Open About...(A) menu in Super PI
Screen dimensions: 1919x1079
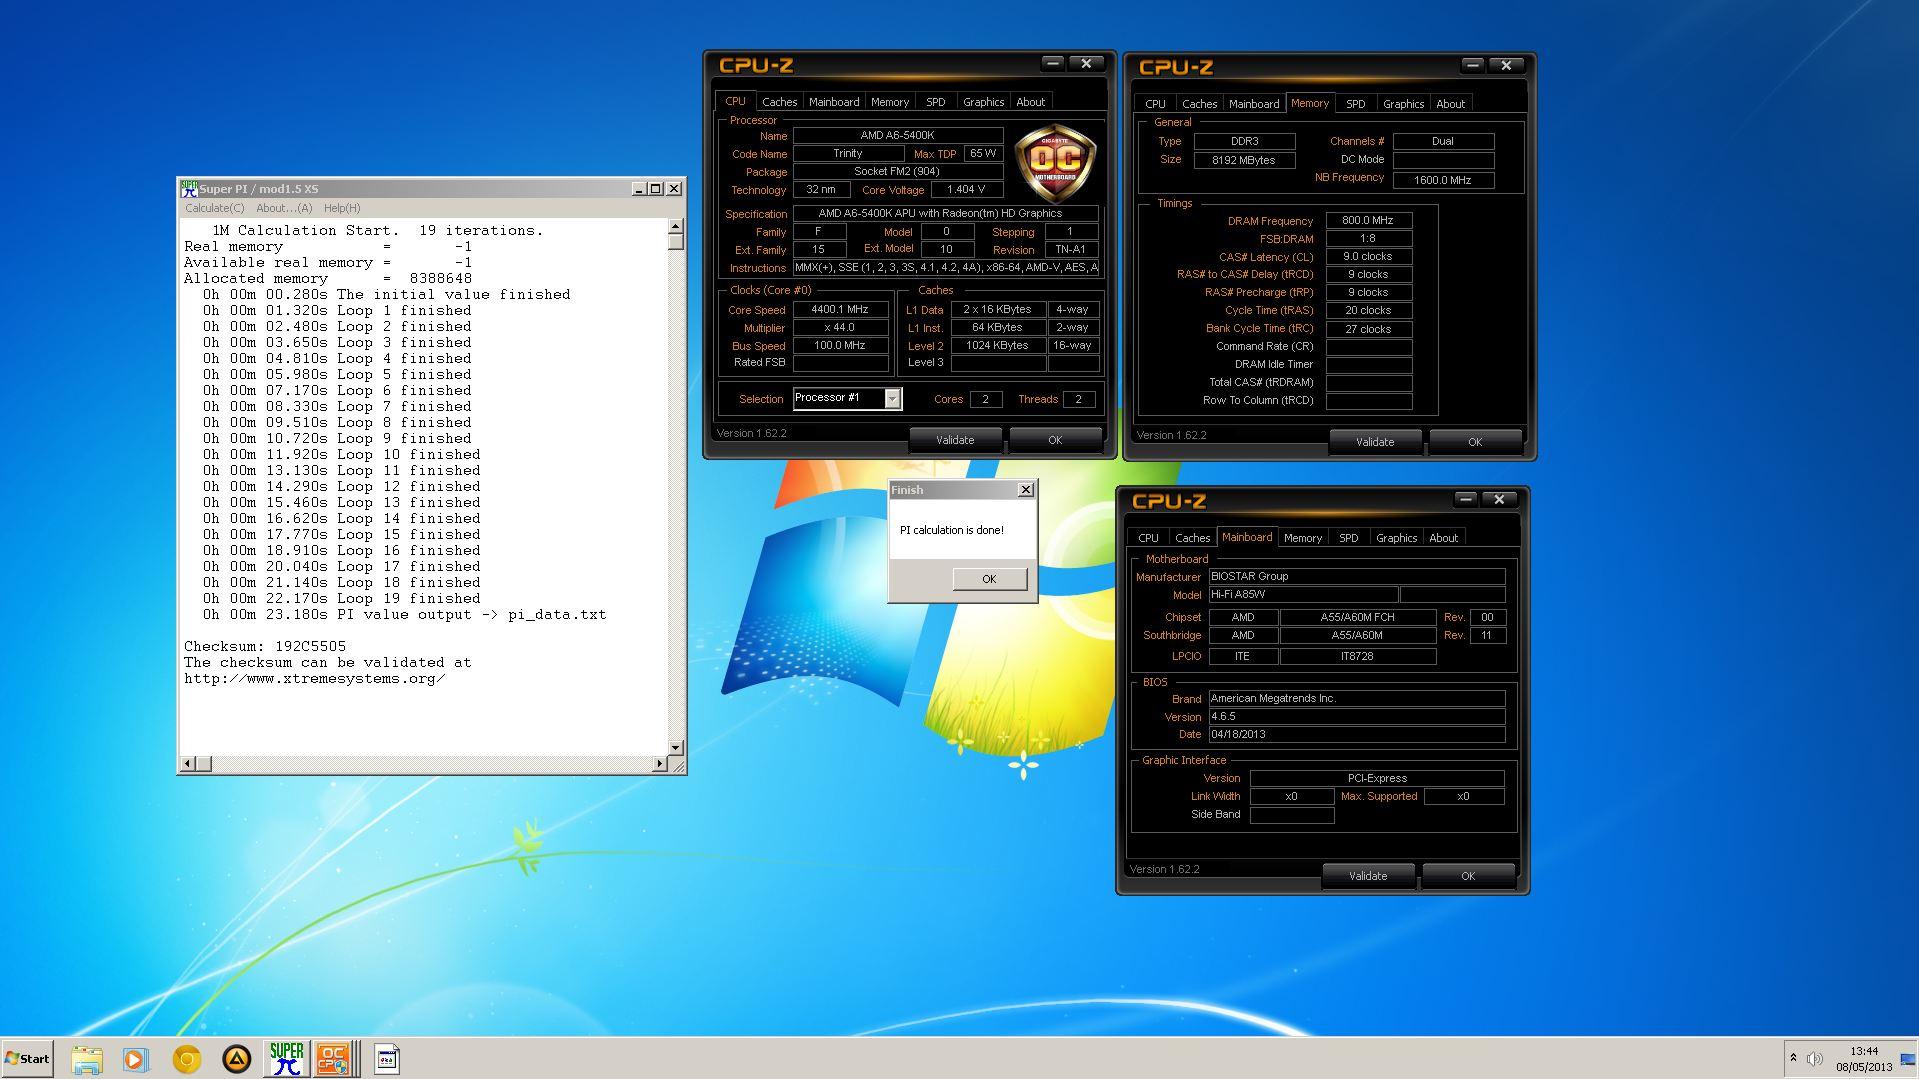[284, 208]
